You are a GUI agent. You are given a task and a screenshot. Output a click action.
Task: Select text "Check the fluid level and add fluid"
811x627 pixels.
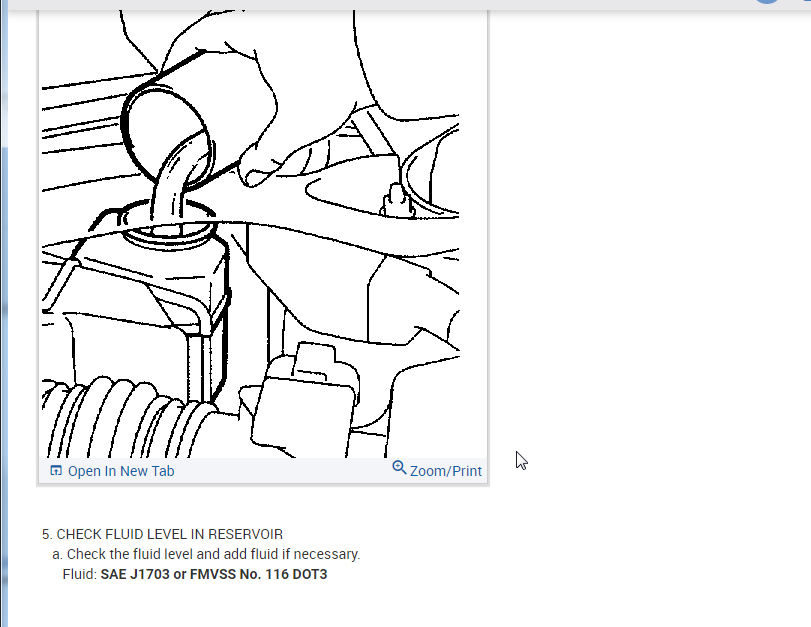pos(173,555)
